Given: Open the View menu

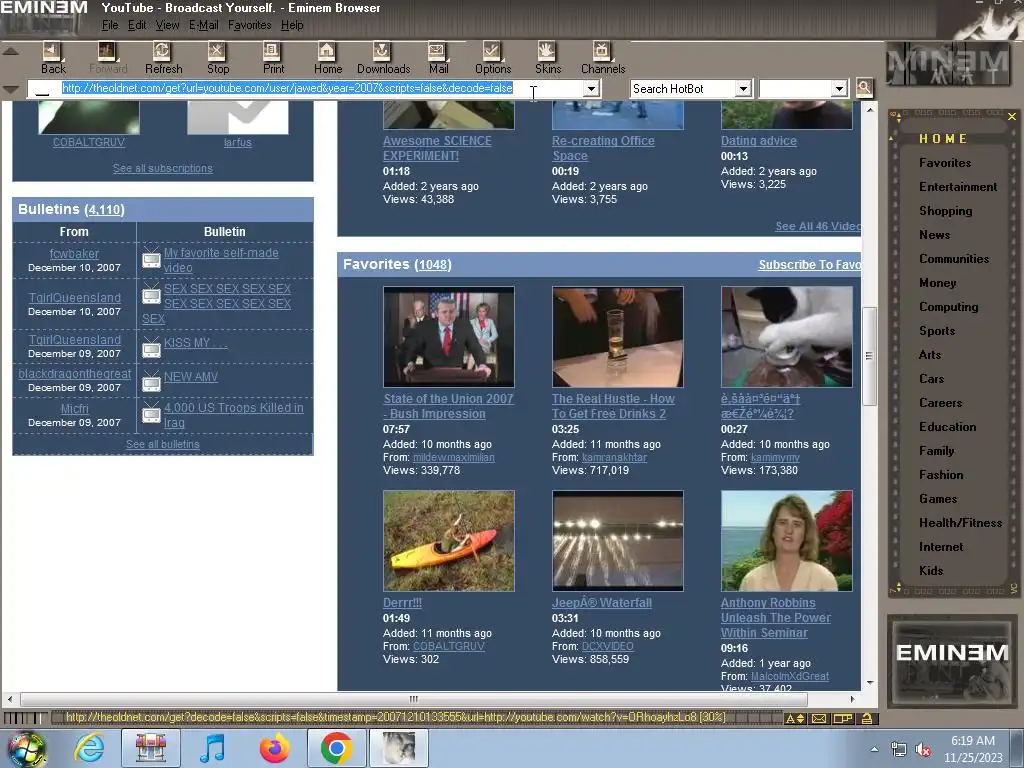Looking at the screenshot, I should tap(167, 25).
